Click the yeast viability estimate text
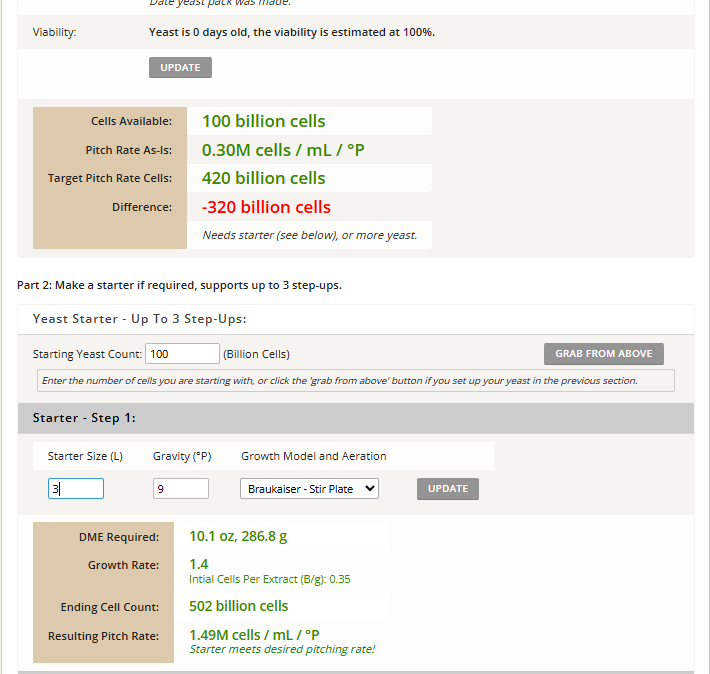This screenshot has height=674, width=710. (291, 32)
